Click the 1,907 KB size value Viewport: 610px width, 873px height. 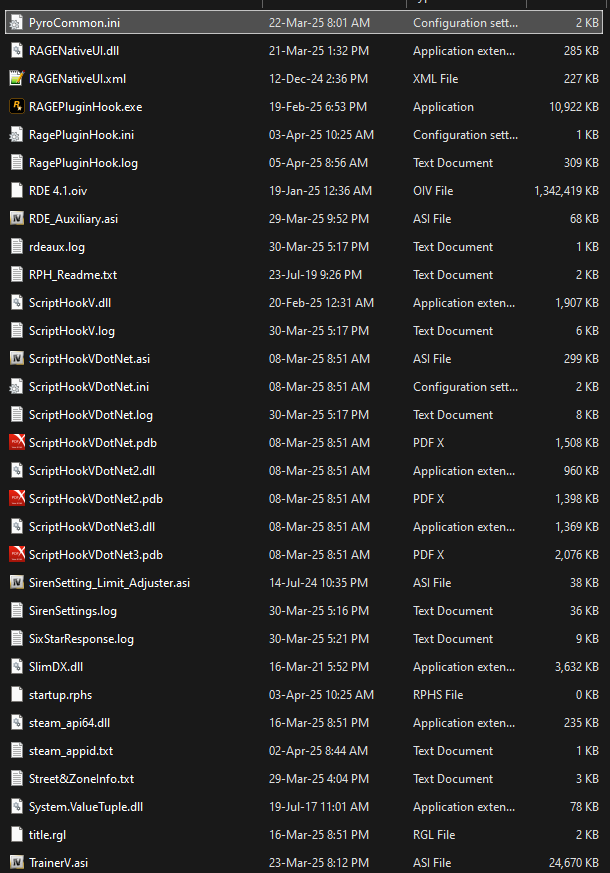tap(577, 303)
